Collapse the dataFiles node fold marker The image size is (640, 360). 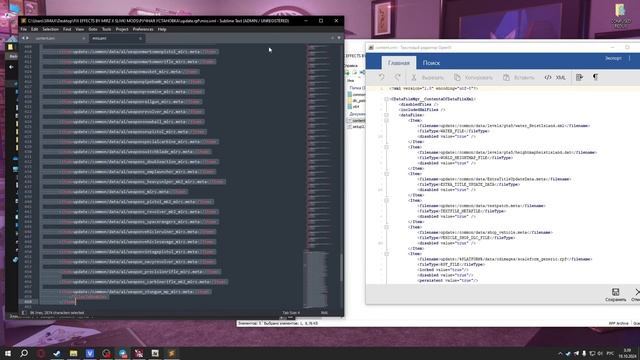point(386,115)
